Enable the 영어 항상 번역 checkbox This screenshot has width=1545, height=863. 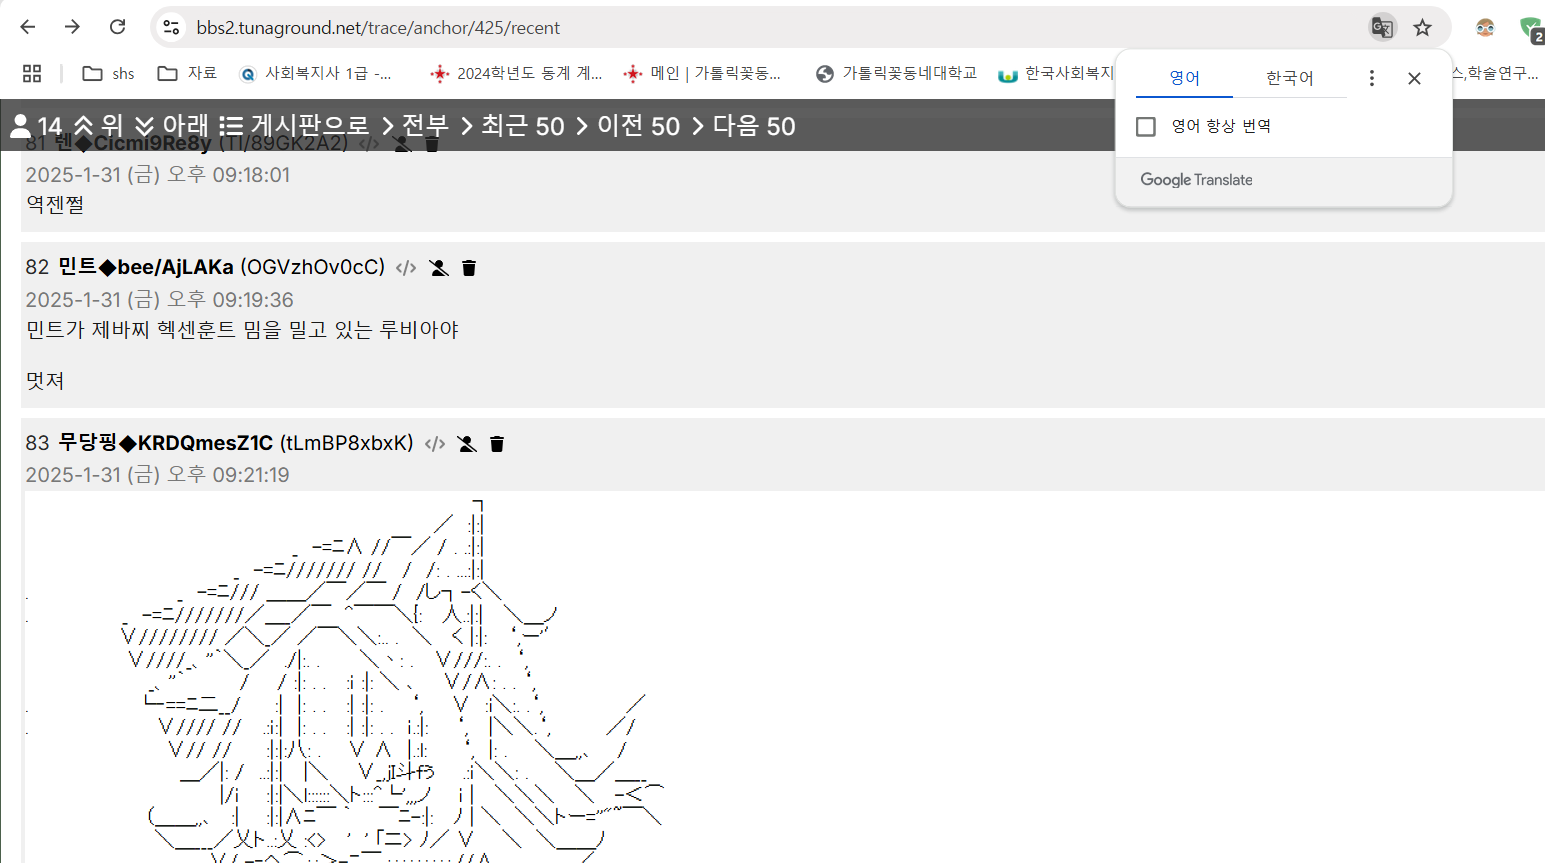[x=1147, y=127]
